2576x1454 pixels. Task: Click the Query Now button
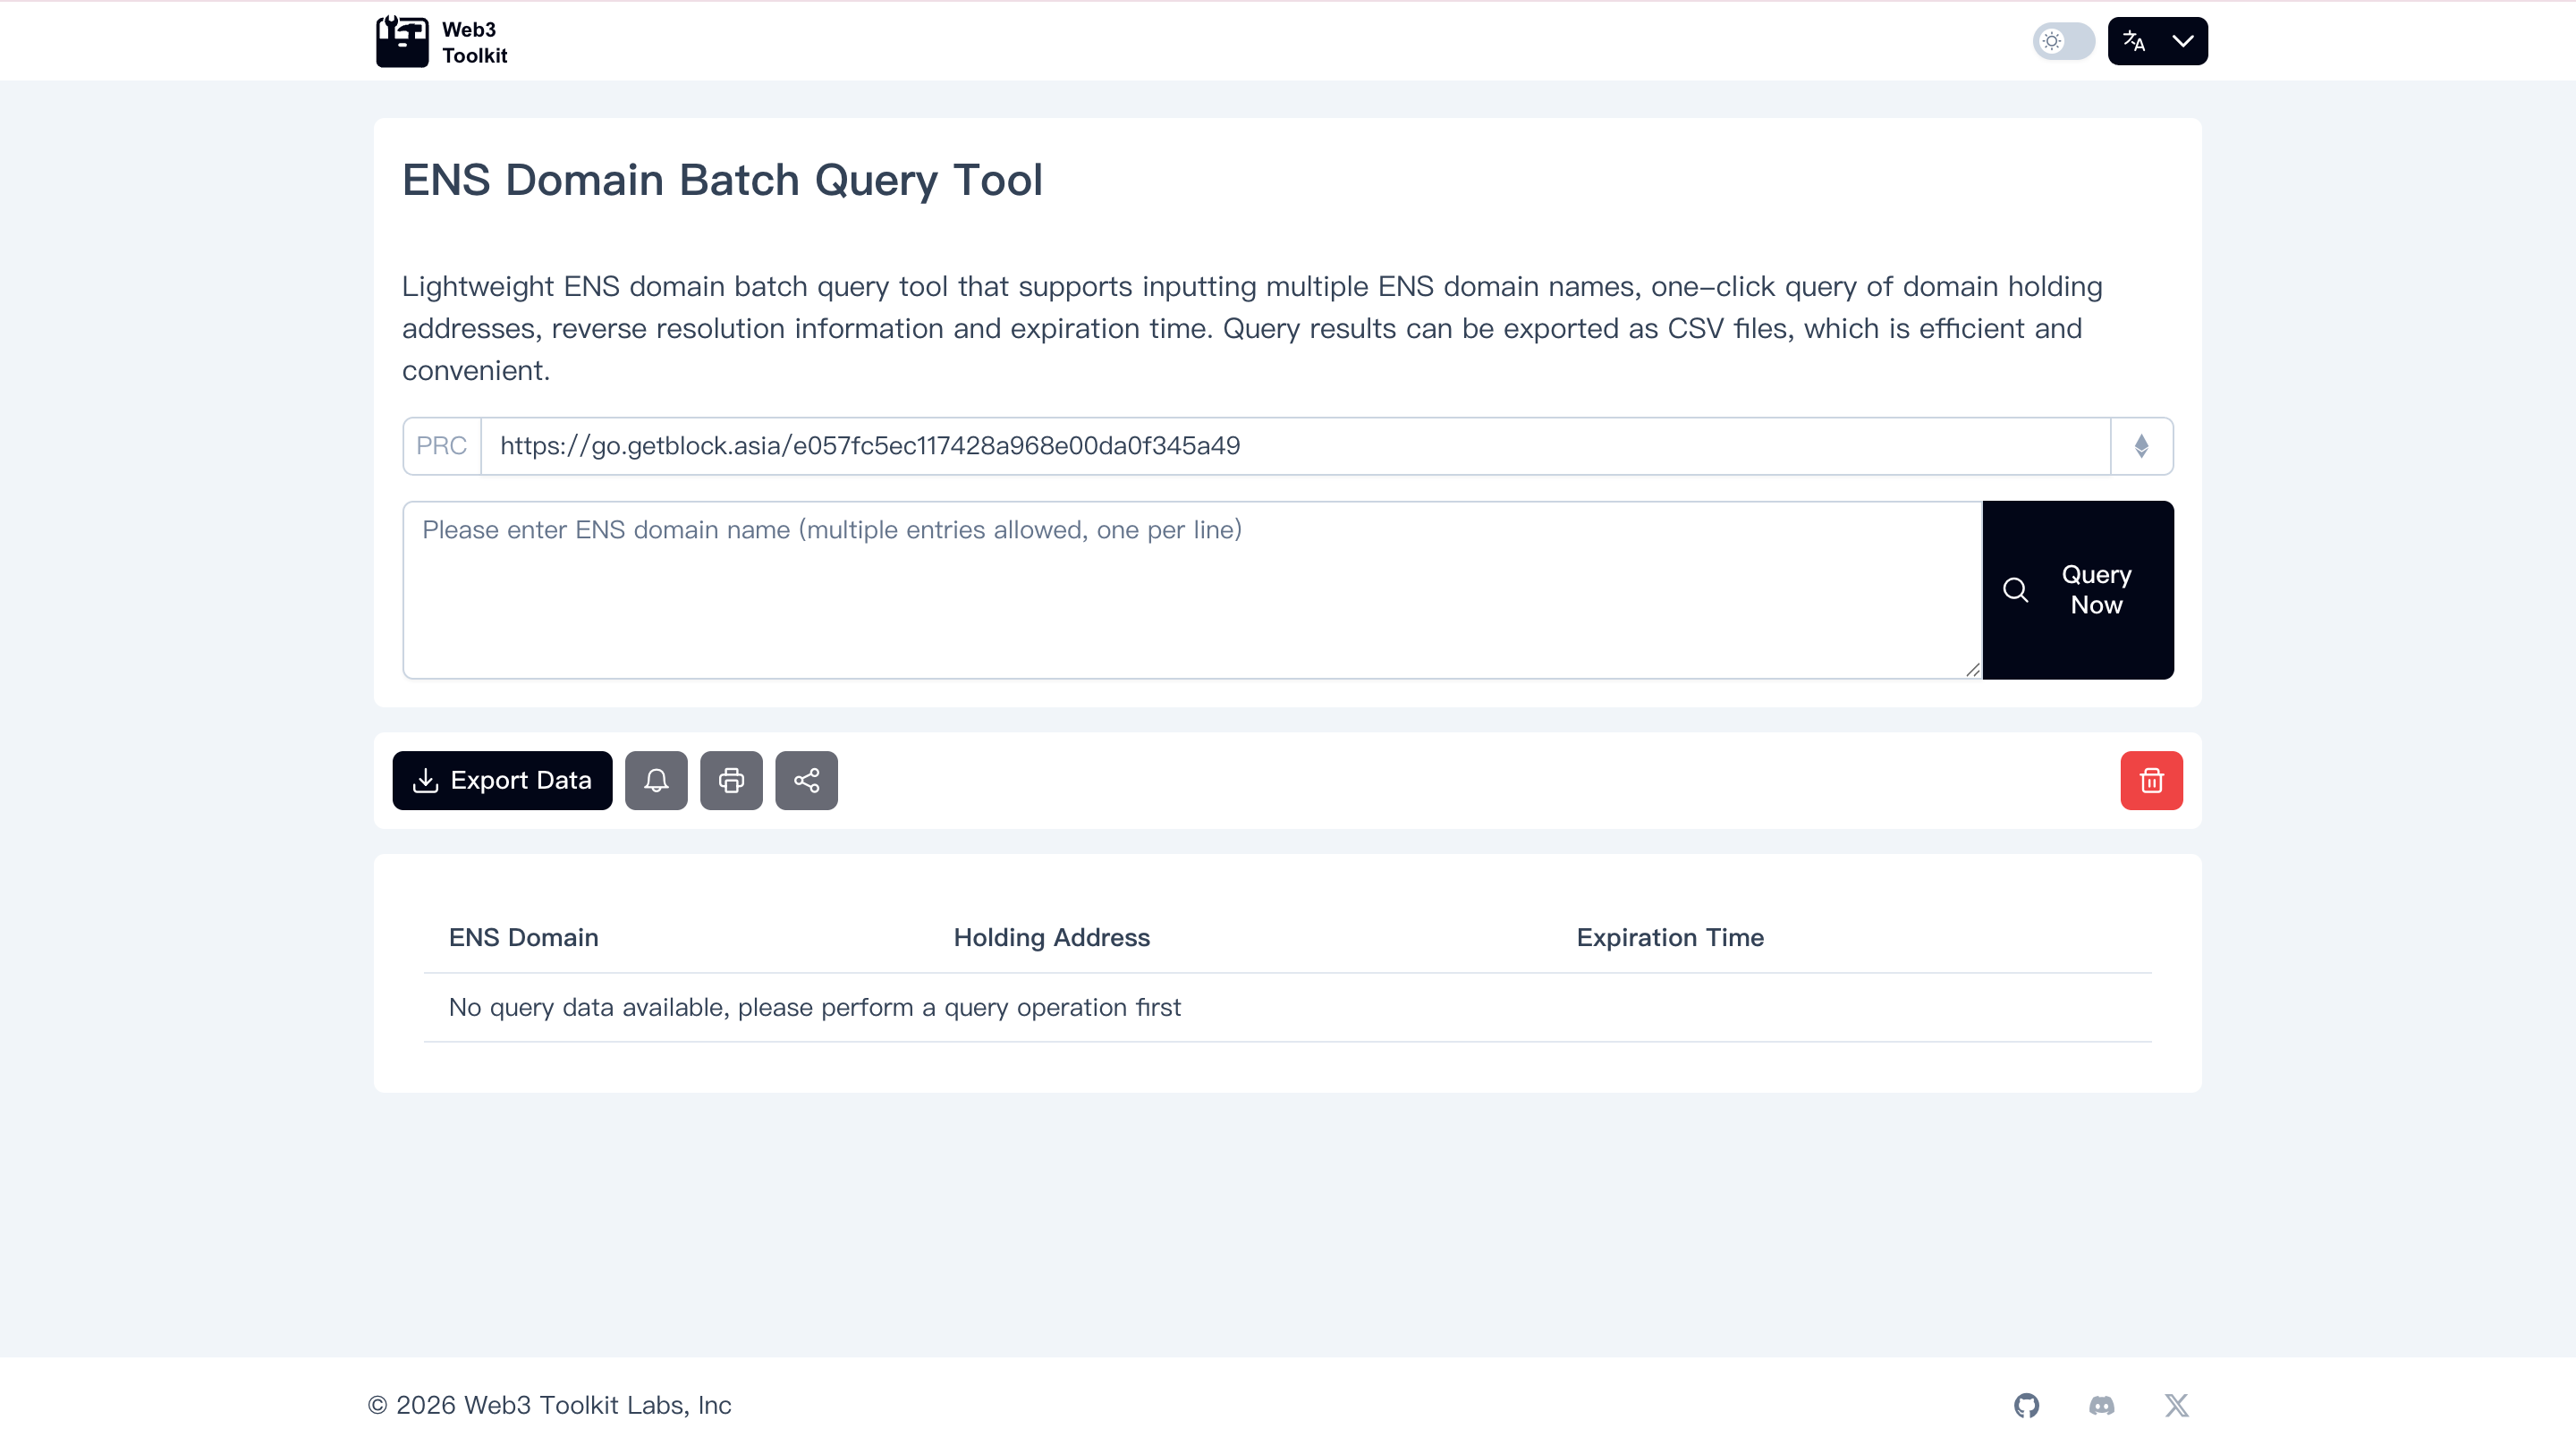[x=2077, y=590]
